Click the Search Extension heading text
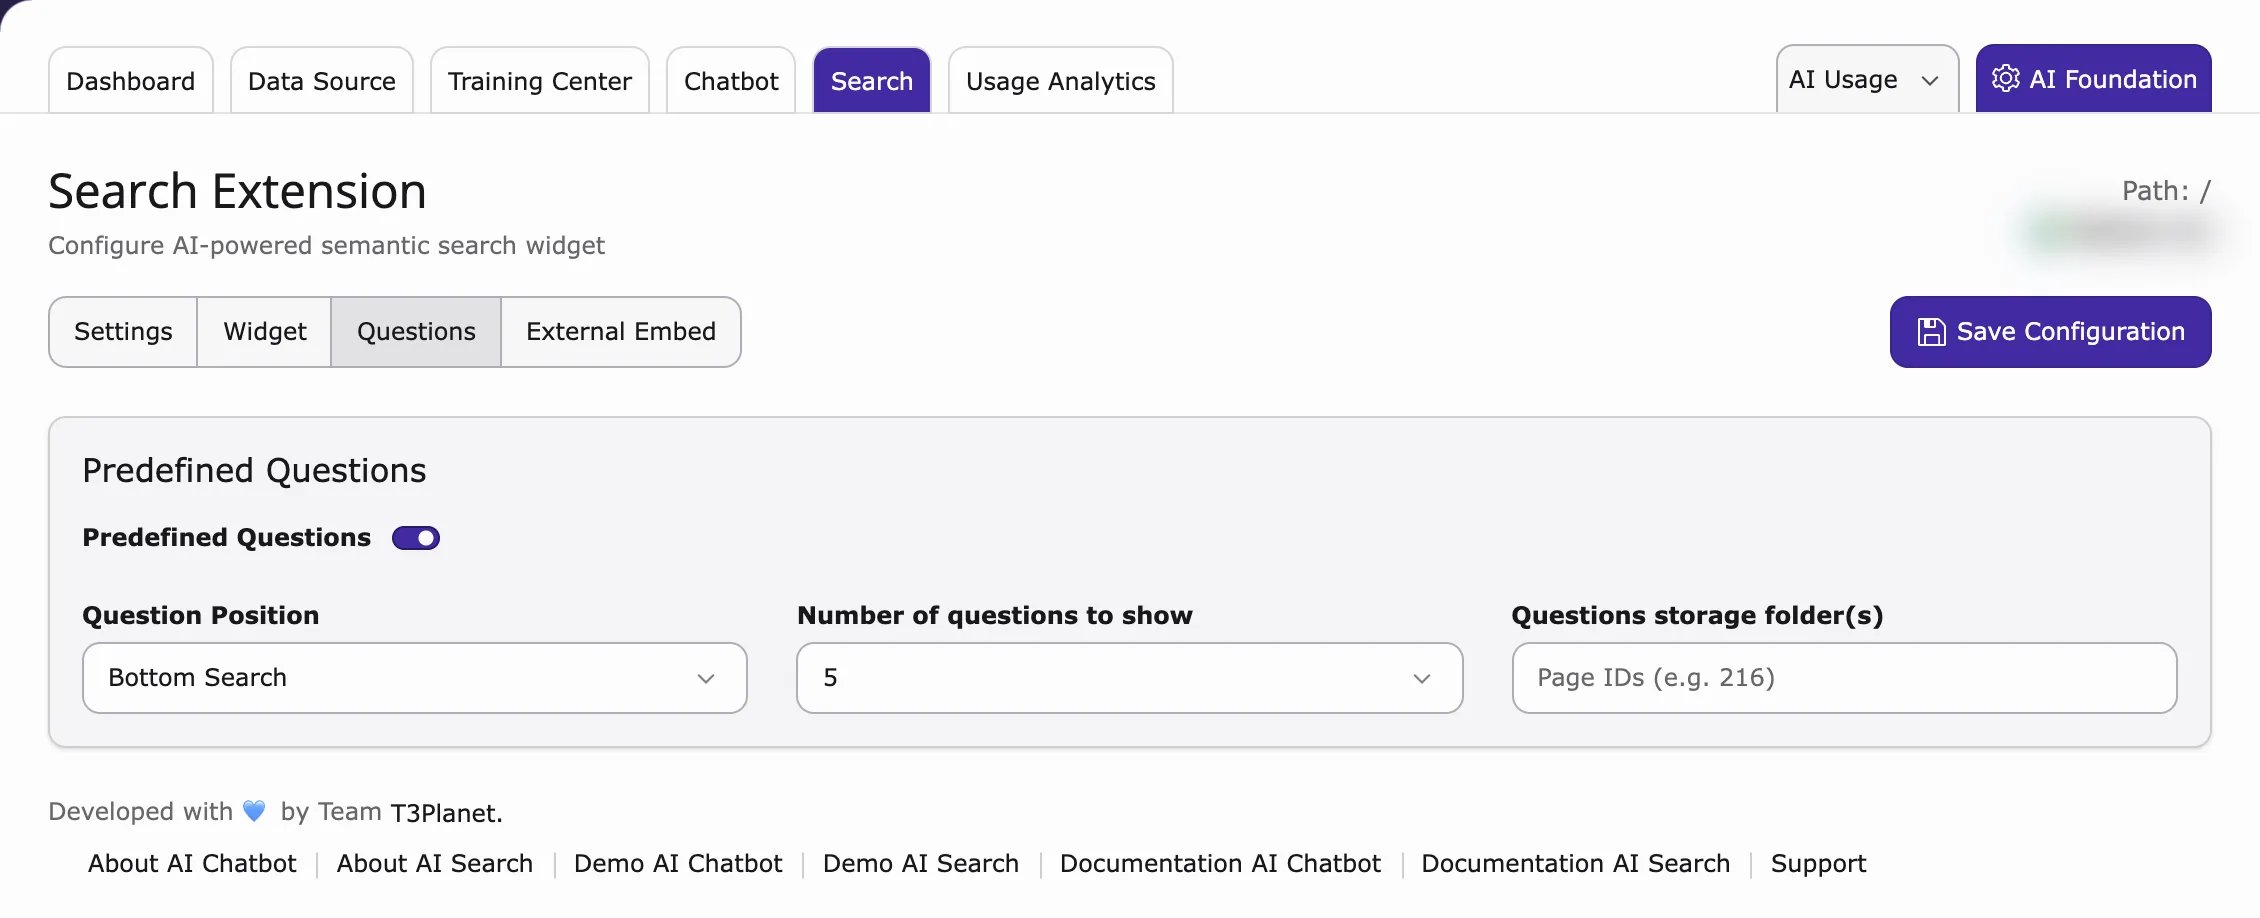 (238, 191)
